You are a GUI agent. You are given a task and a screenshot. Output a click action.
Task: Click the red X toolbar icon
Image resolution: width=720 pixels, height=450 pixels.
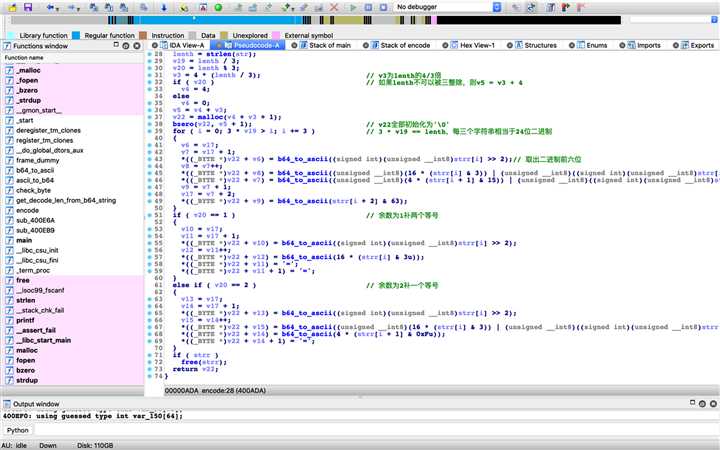coord(334,7)
